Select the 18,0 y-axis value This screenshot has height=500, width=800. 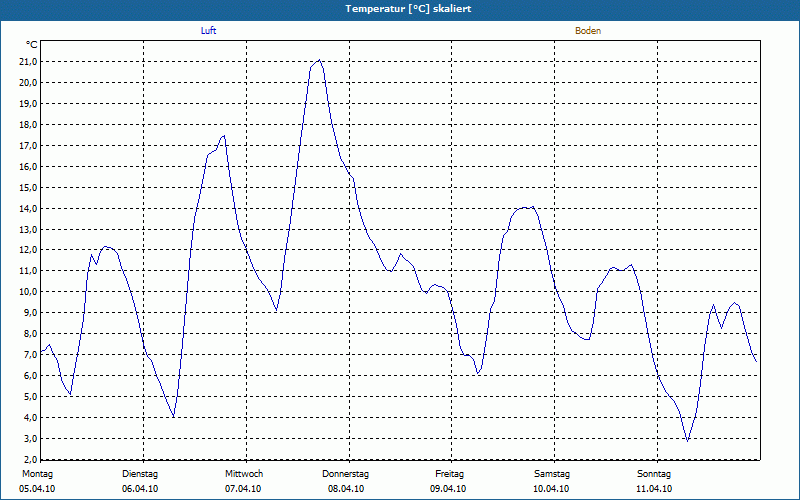point(28,124)
